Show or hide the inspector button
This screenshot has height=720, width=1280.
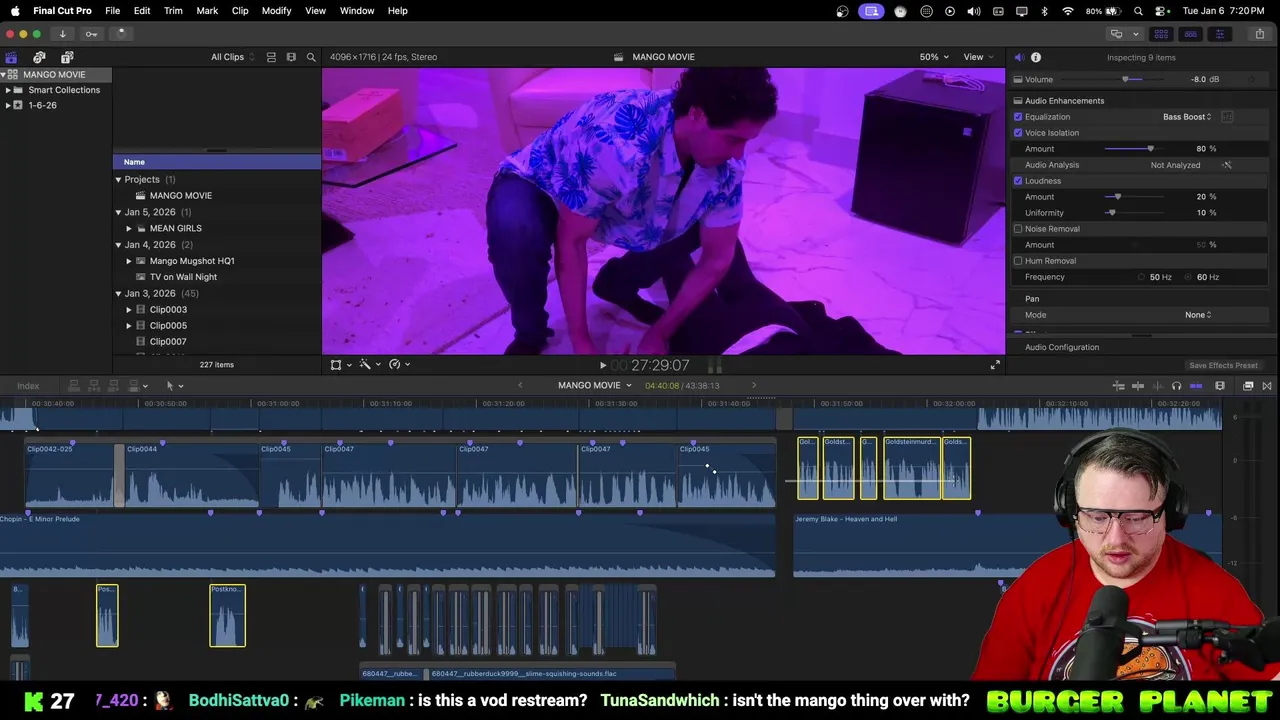(1219, 34)
